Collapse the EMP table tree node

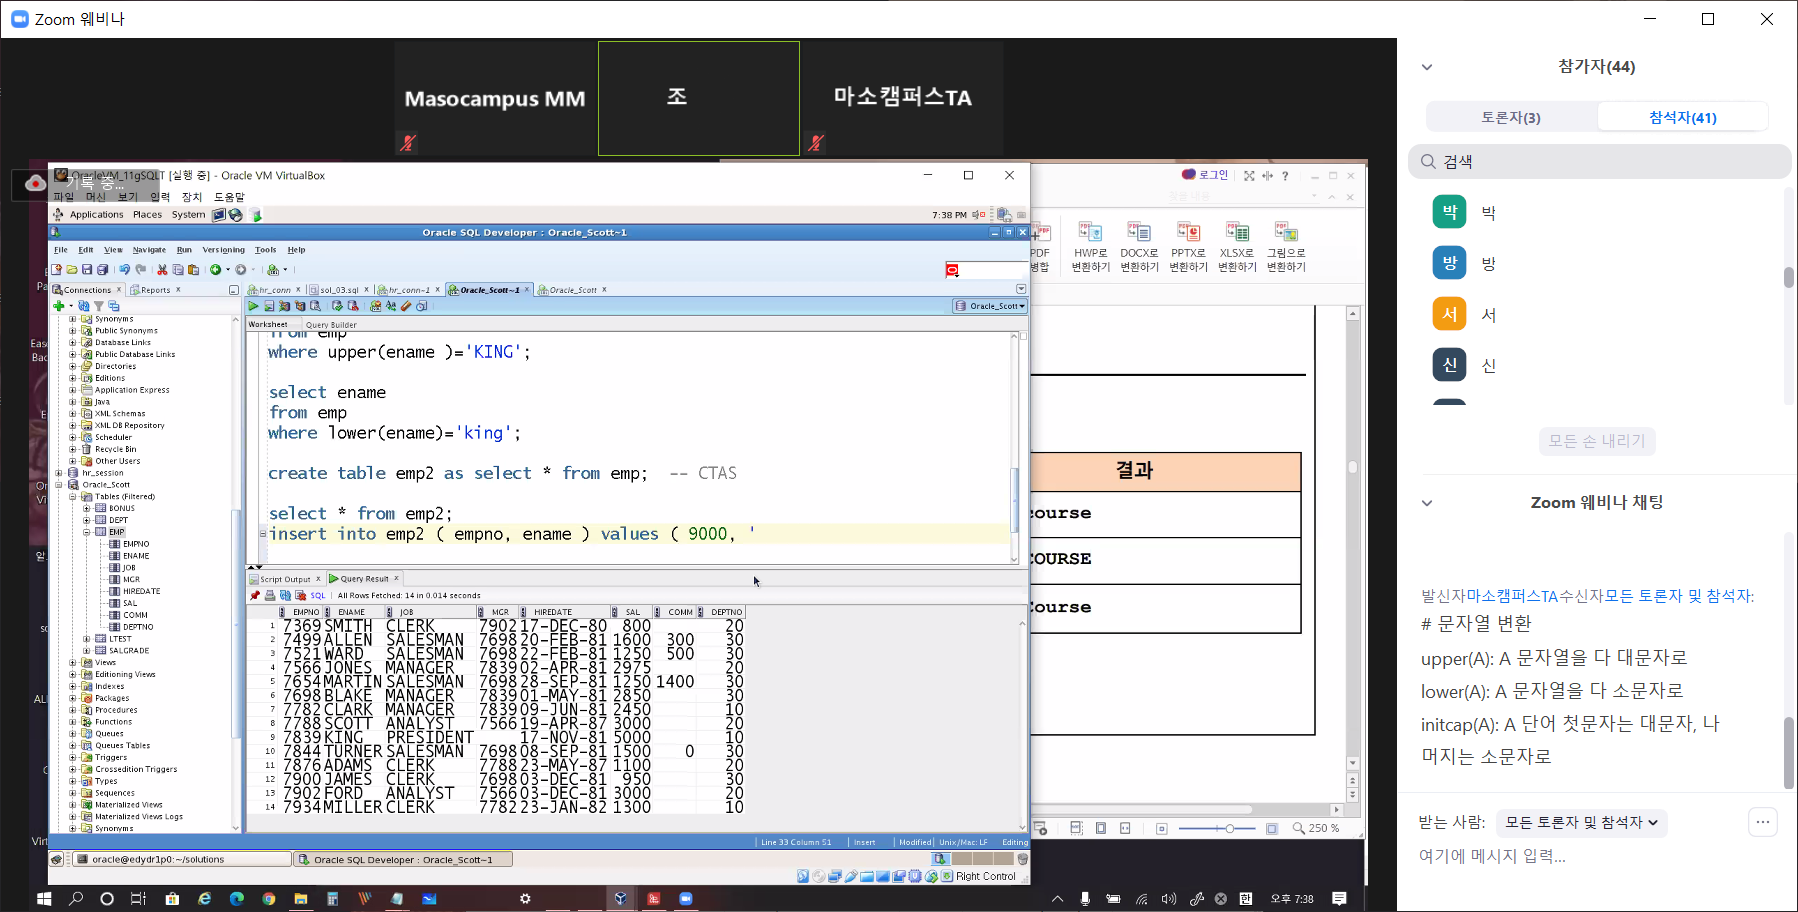tap(87, 532)
